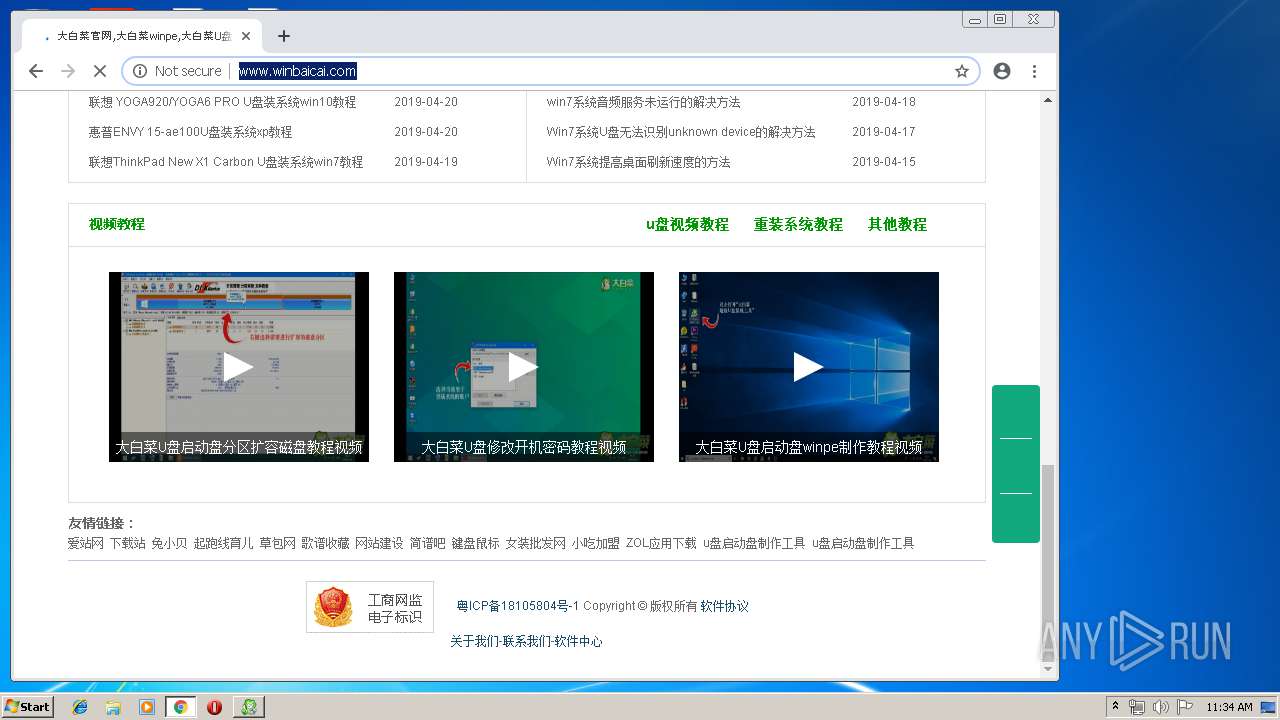Screen dimensions: 1280x720
Task: Visit friend link 爱站网
Action: [85, 543]
